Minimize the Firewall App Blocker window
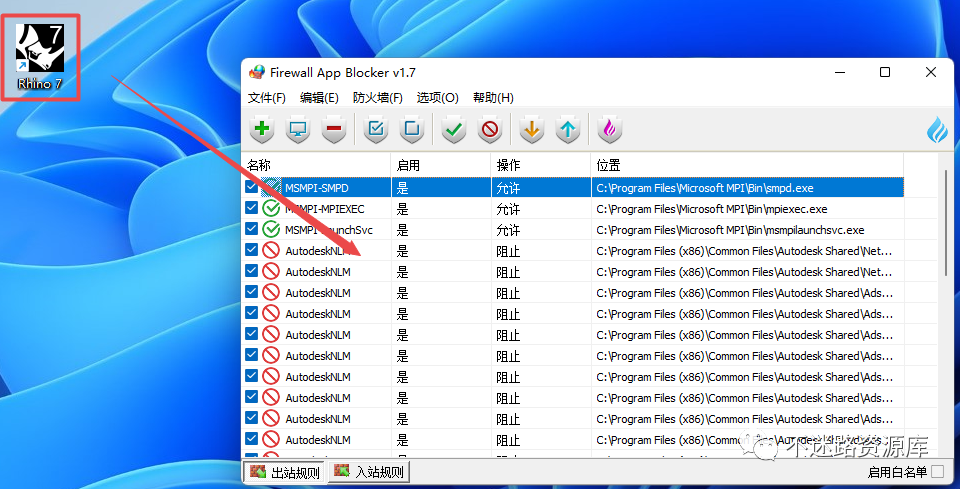 tap(839, 72)
